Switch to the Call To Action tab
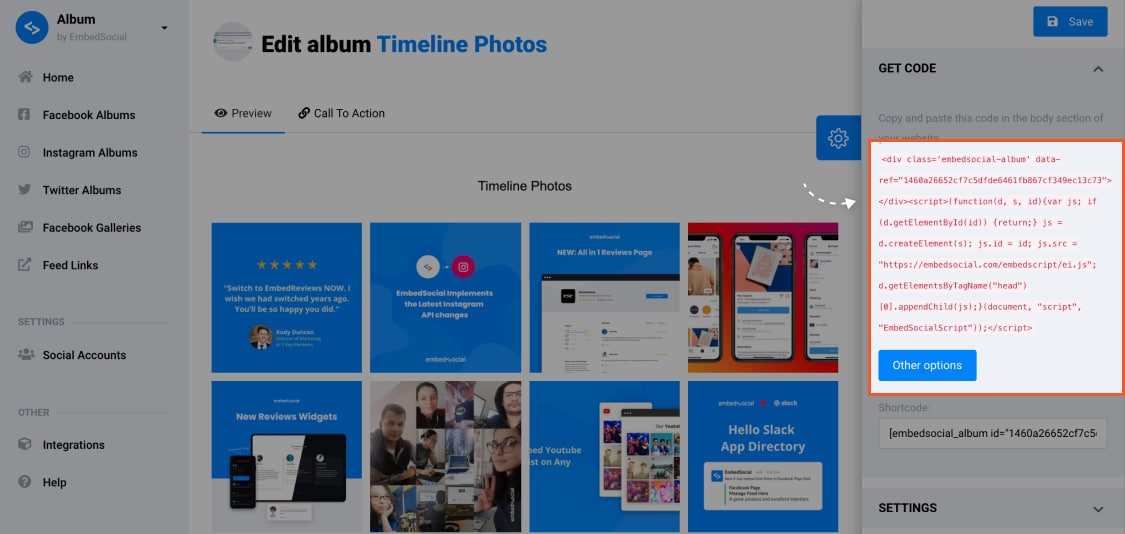 (x=342, y=113)
